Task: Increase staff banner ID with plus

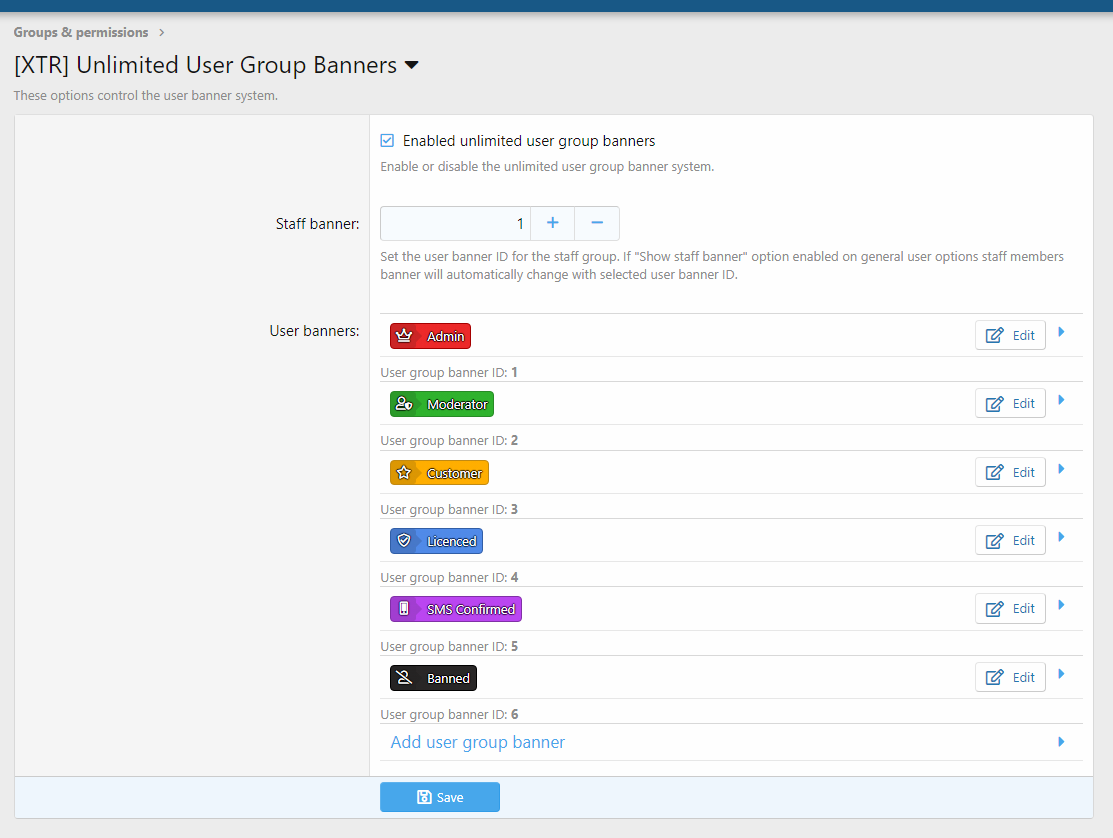Action: tap(552, 223)
